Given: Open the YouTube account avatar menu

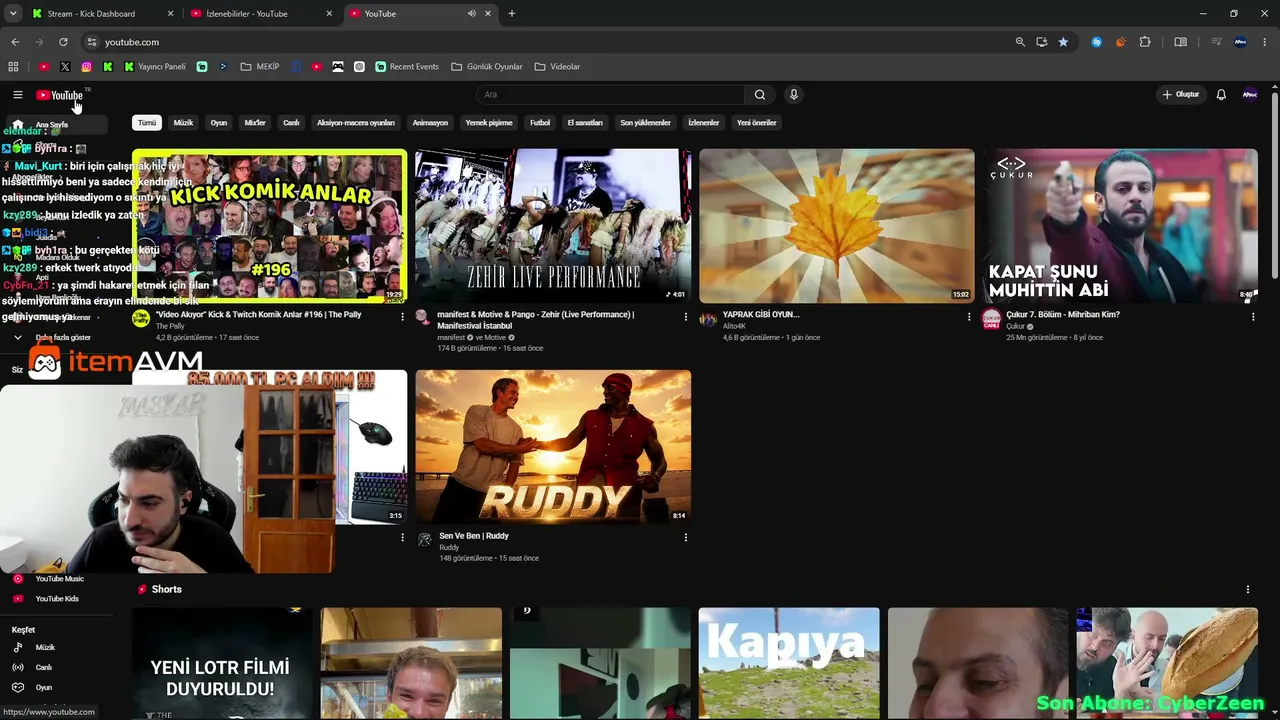Looking at the screenshot, I should tap(1250, 95).
